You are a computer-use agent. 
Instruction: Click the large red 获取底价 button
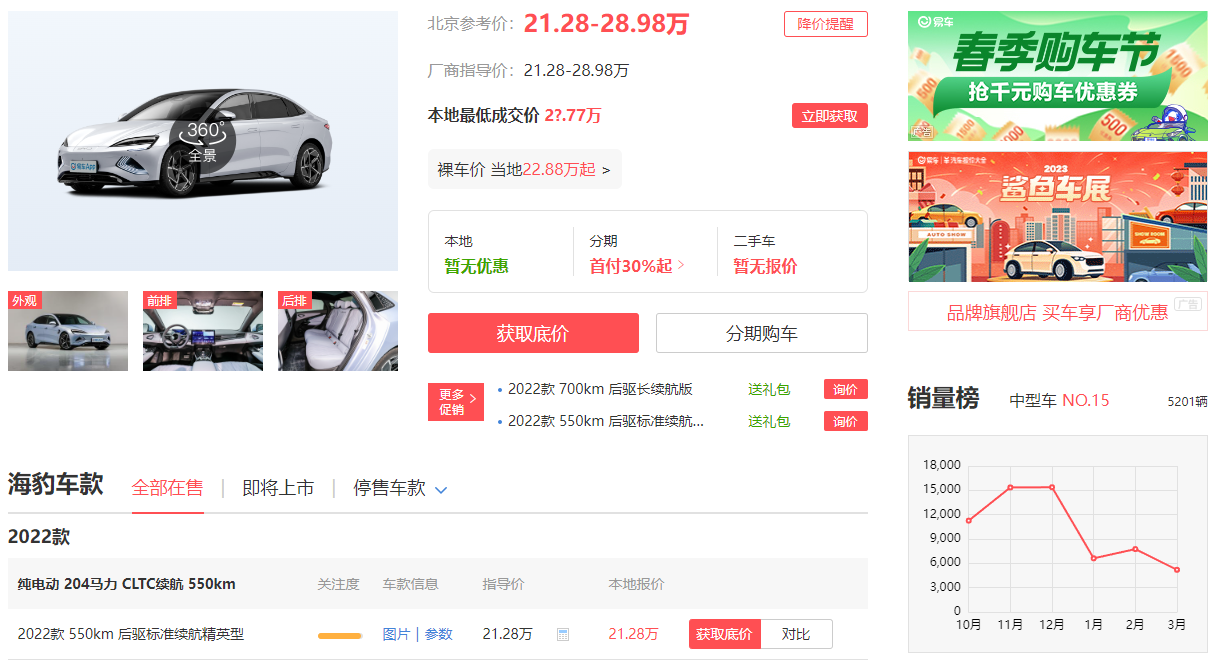(533, 333)
